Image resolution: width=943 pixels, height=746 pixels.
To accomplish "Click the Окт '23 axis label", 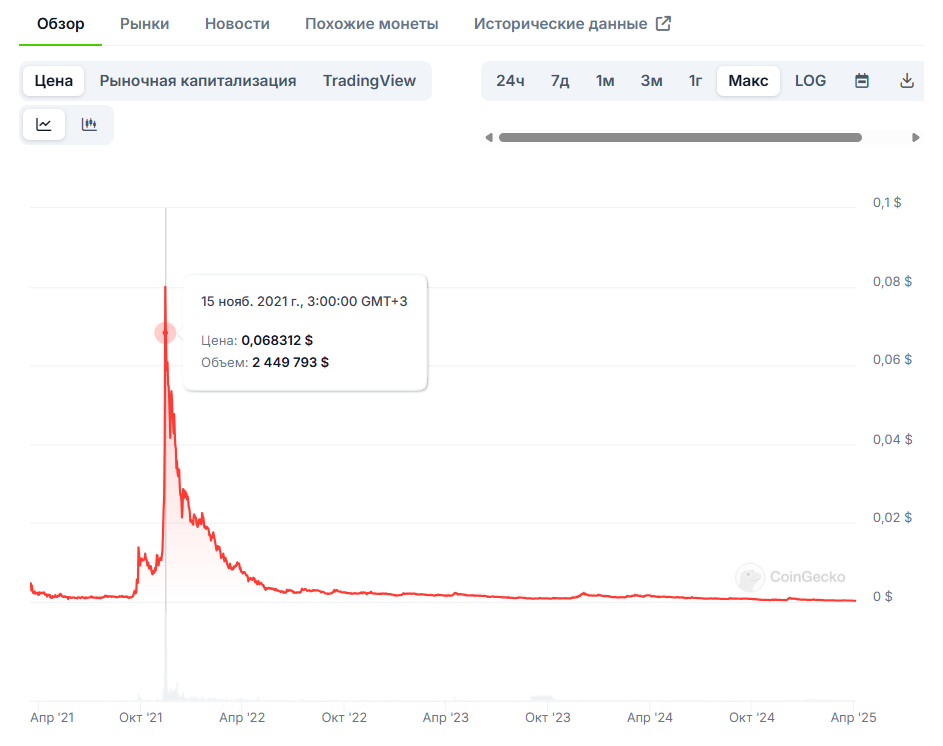I will coord(548,717).
